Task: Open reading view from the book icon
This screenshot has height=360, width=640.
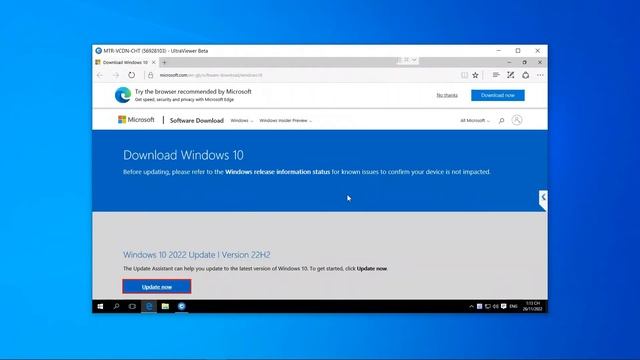Action: coord(464,75)
